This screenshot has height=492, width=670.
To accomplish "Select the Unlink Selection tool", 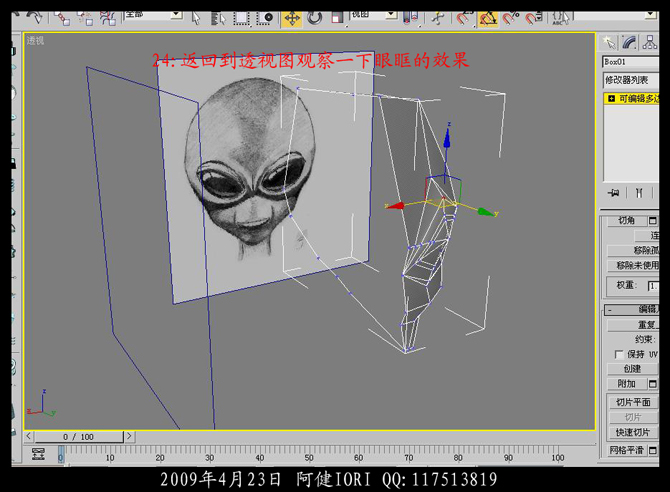I will tap(85, 18).
